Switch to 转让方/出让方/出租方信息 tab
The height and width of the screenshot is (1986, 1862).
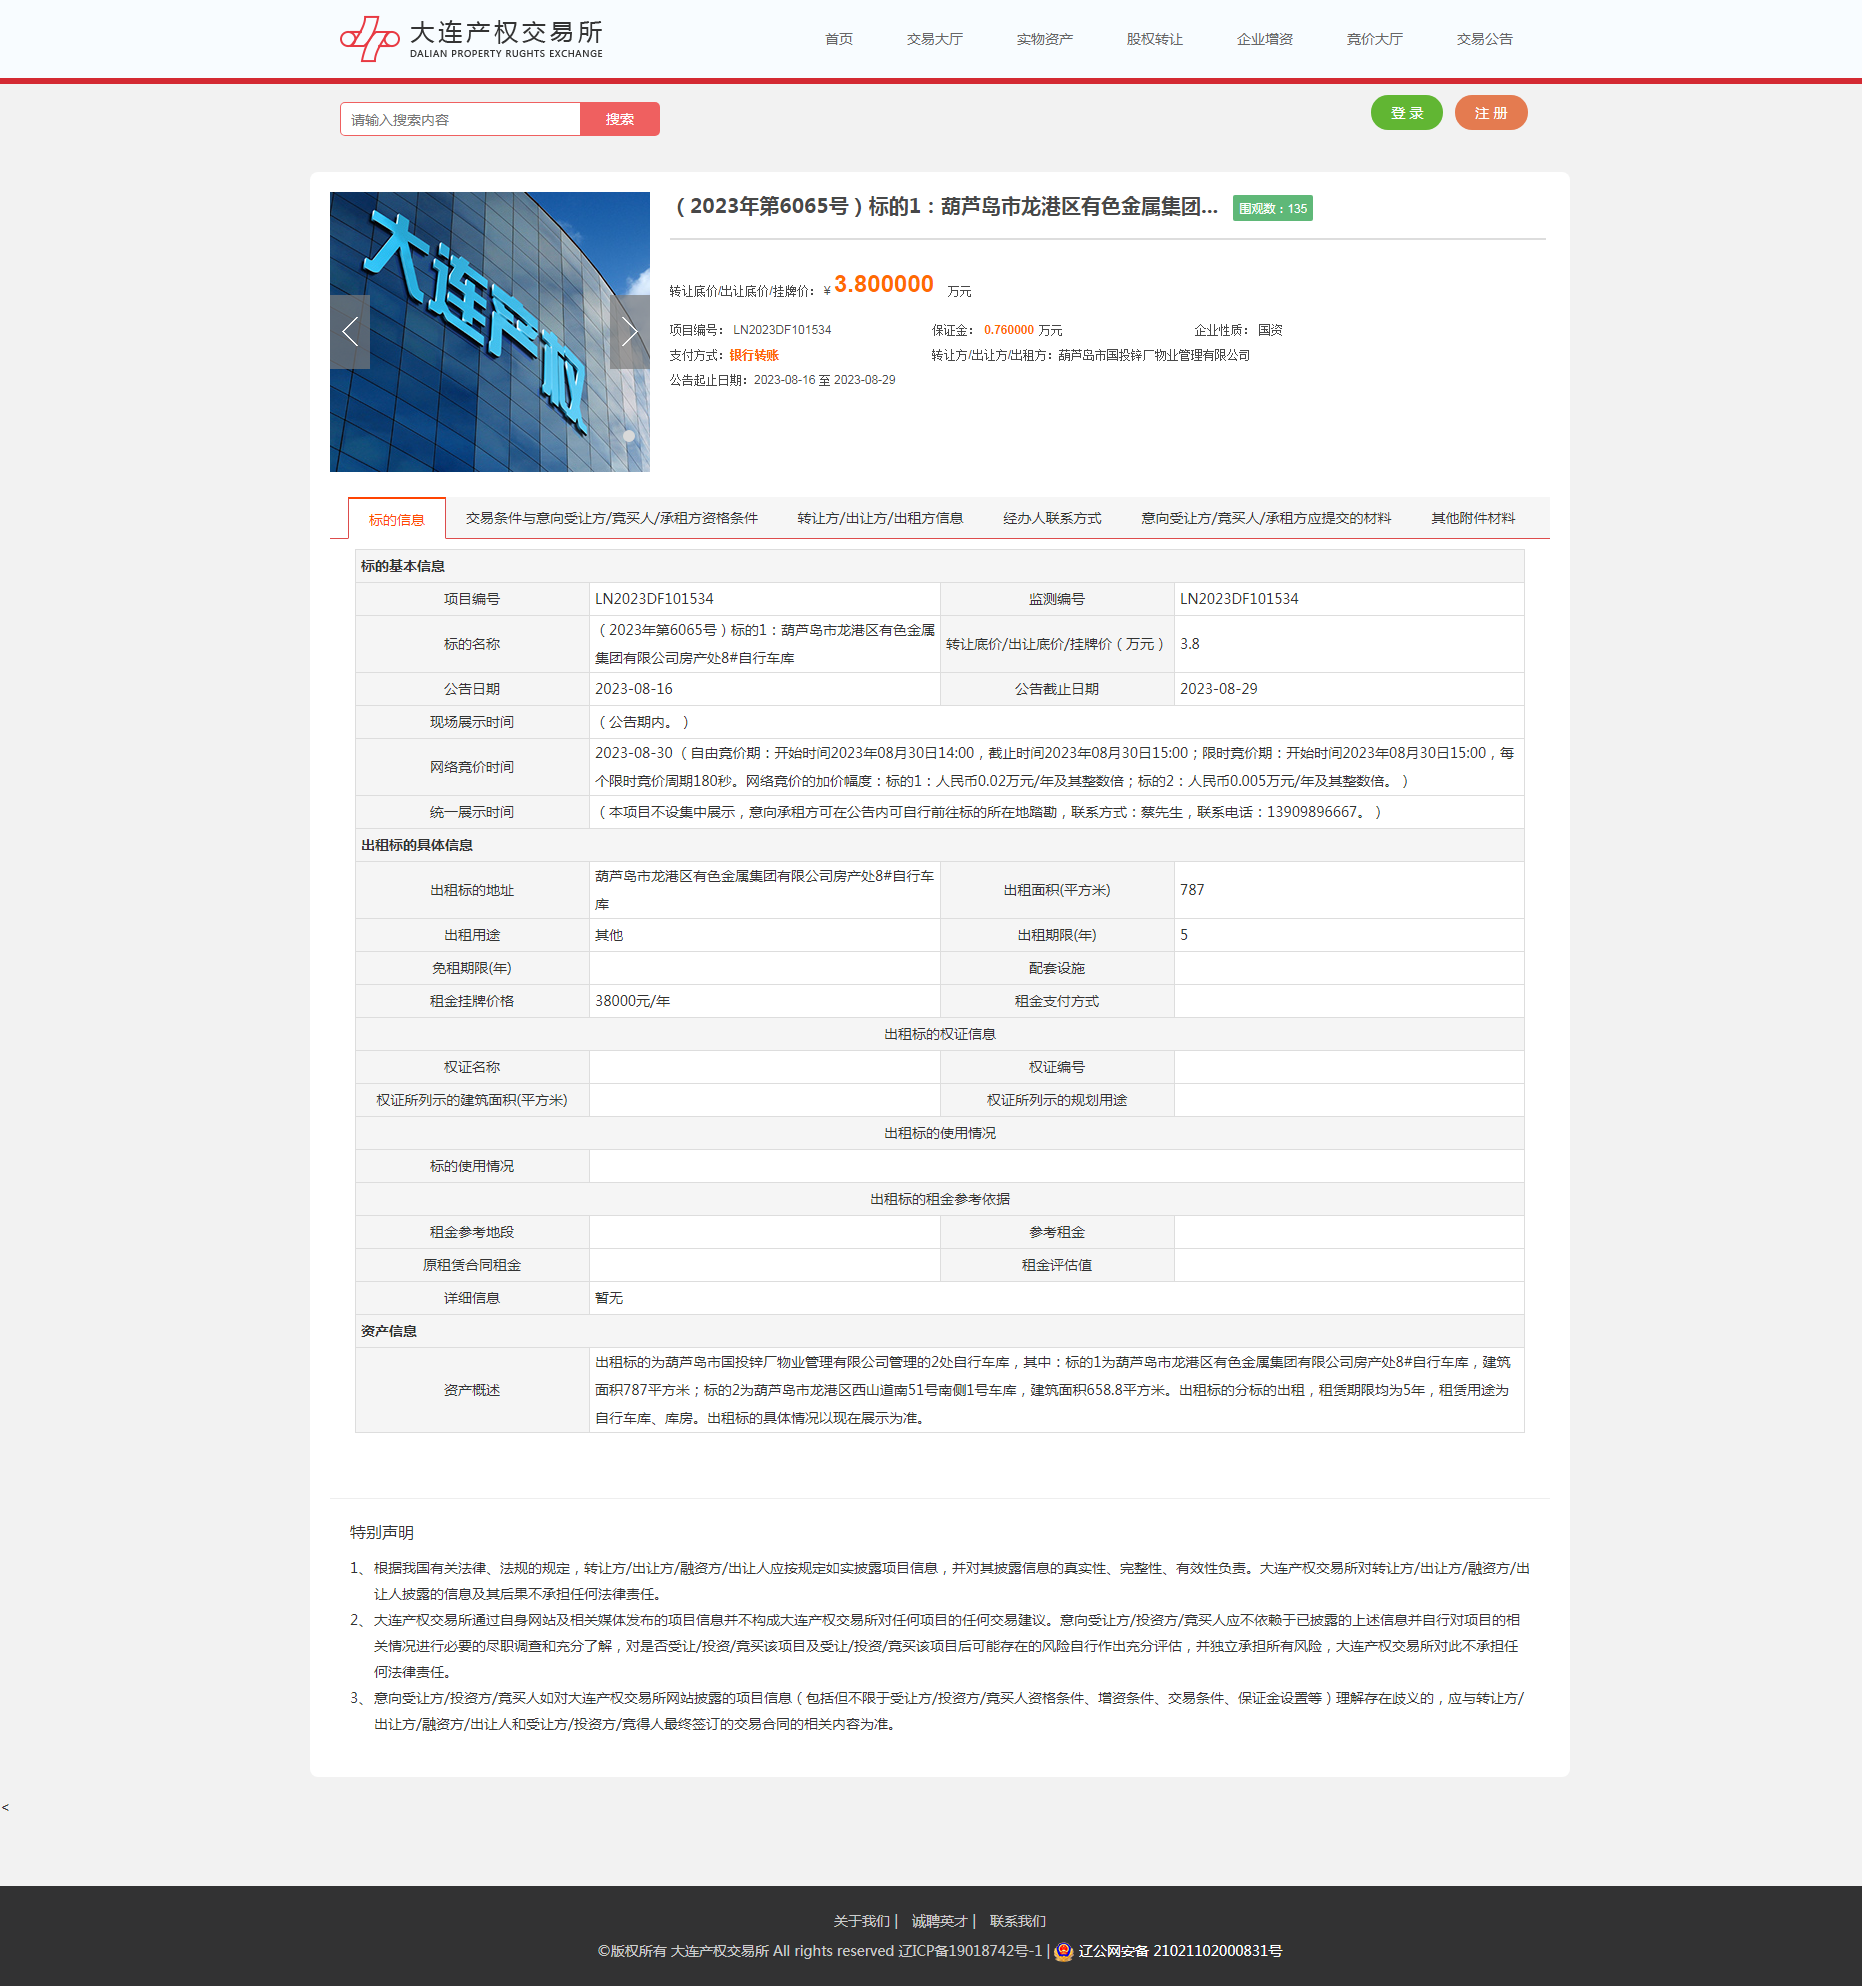tap(880, 518)
